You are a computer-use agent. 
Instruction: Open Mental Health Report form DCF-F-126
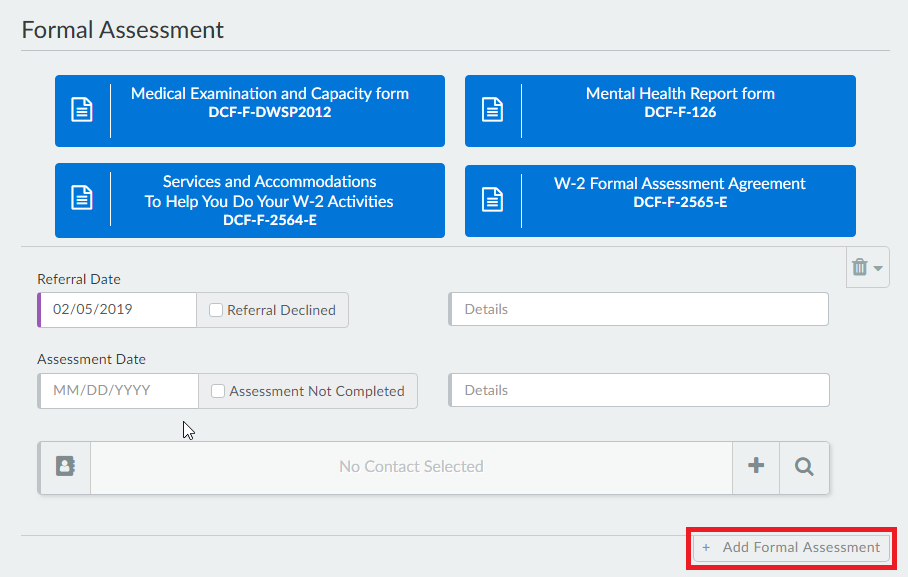click(x=680, y=102)
